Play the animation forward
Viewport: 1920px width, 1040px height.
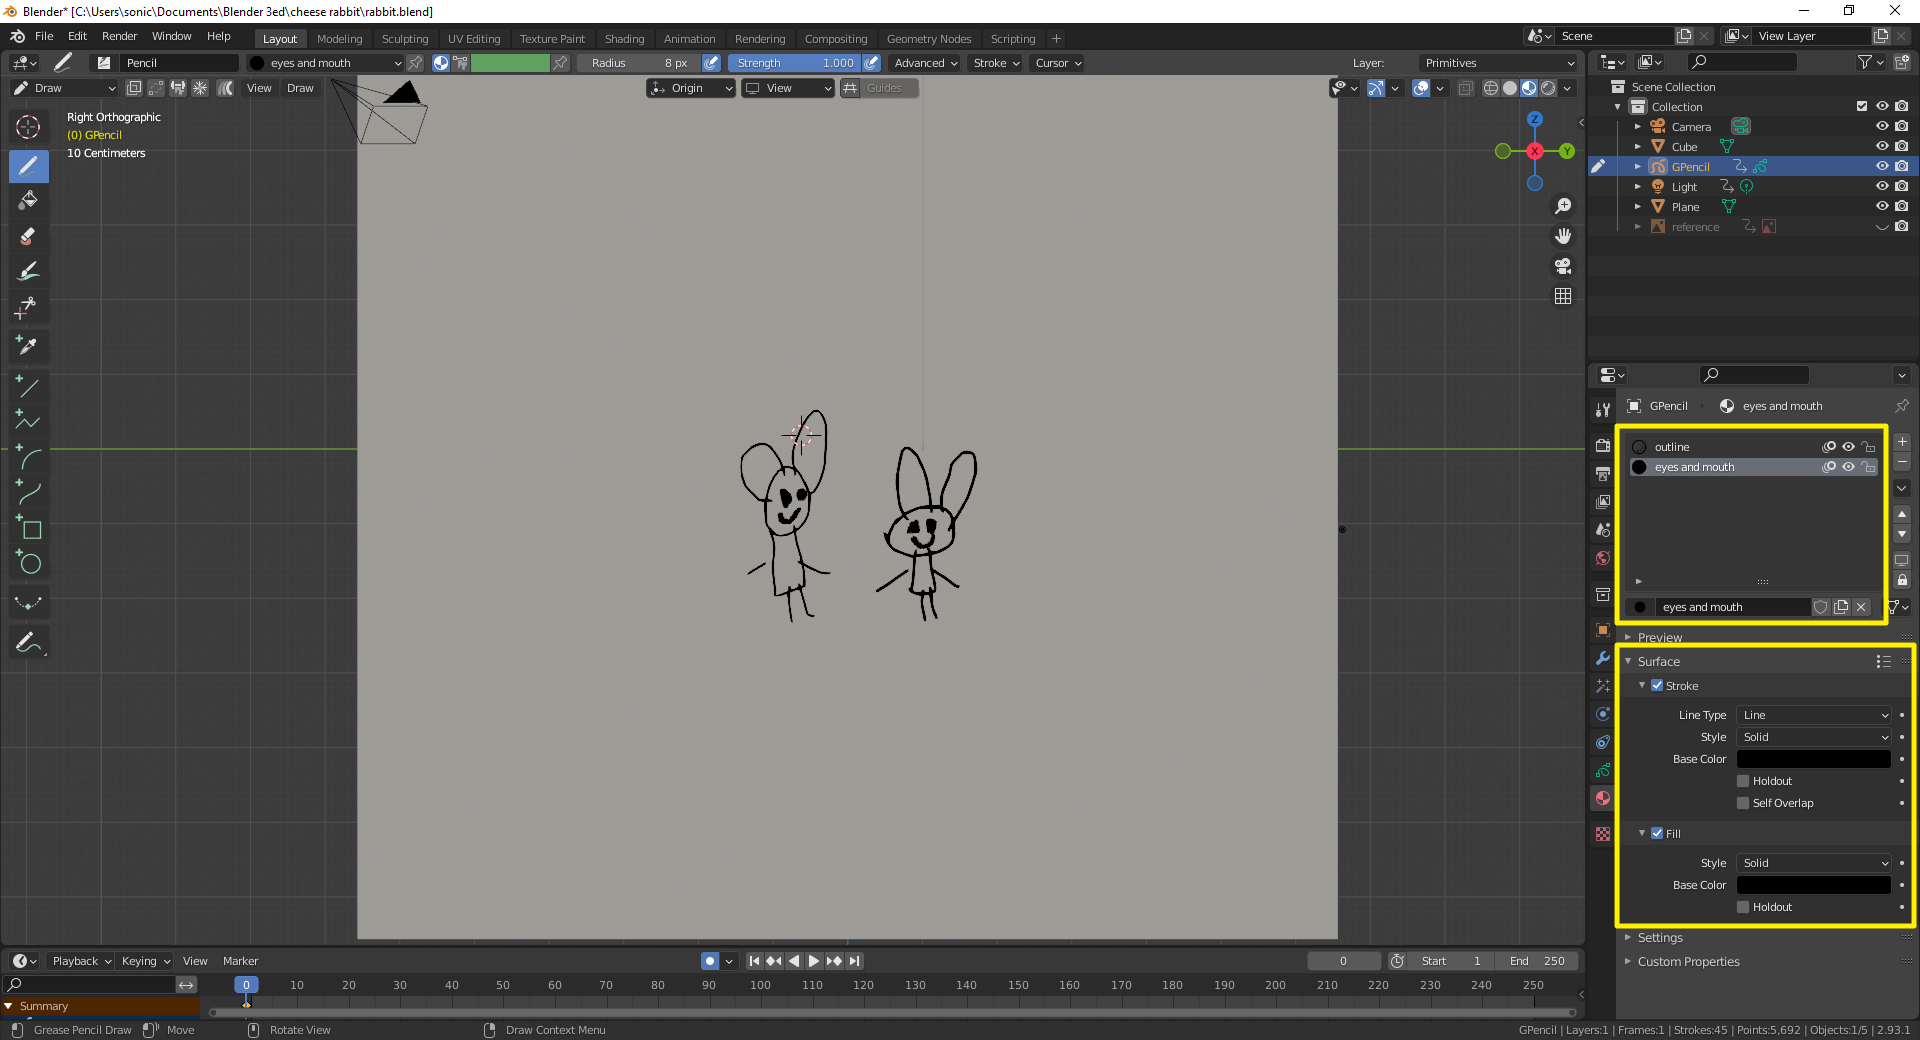tap(814, 961)
